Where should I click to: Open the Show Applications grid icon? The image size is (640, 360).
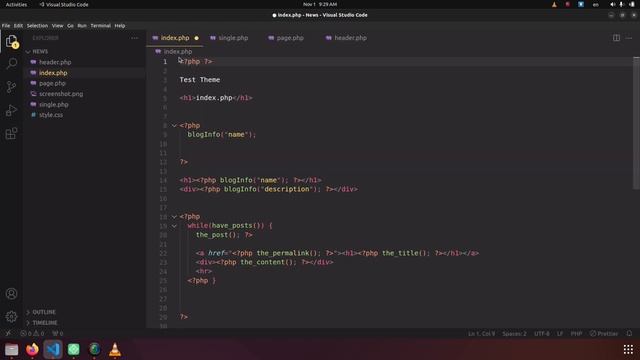point(628,349)
